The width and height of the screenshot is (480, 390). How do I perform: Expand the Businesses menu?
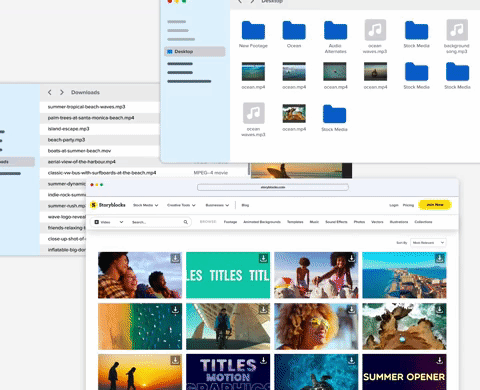(x=217, y=205)
